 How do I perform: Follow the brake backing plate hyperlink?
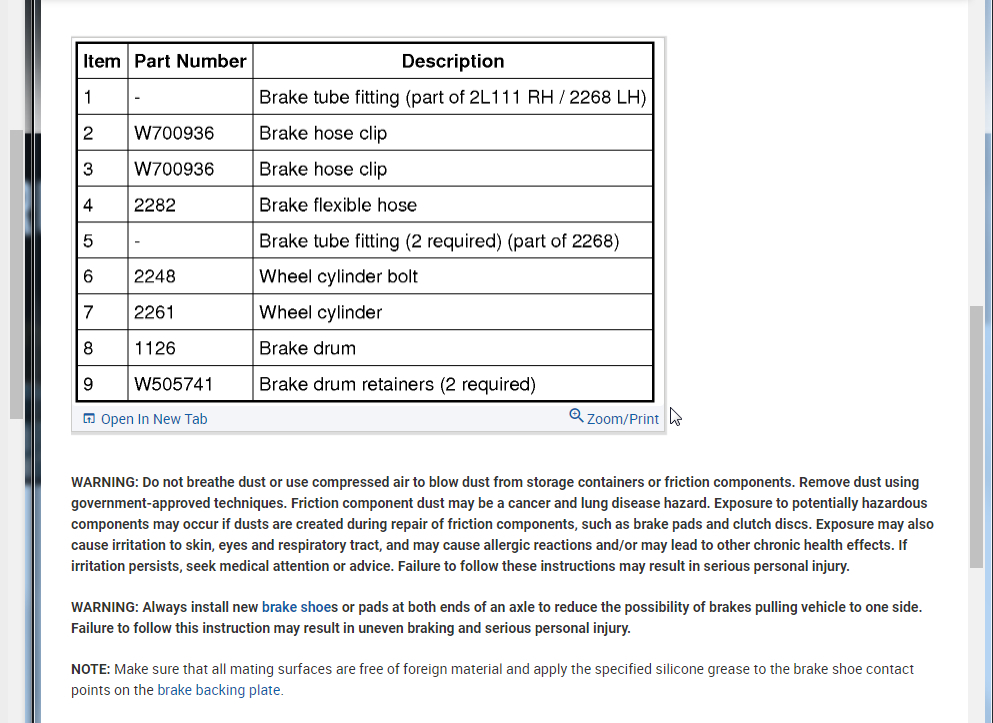218,690
